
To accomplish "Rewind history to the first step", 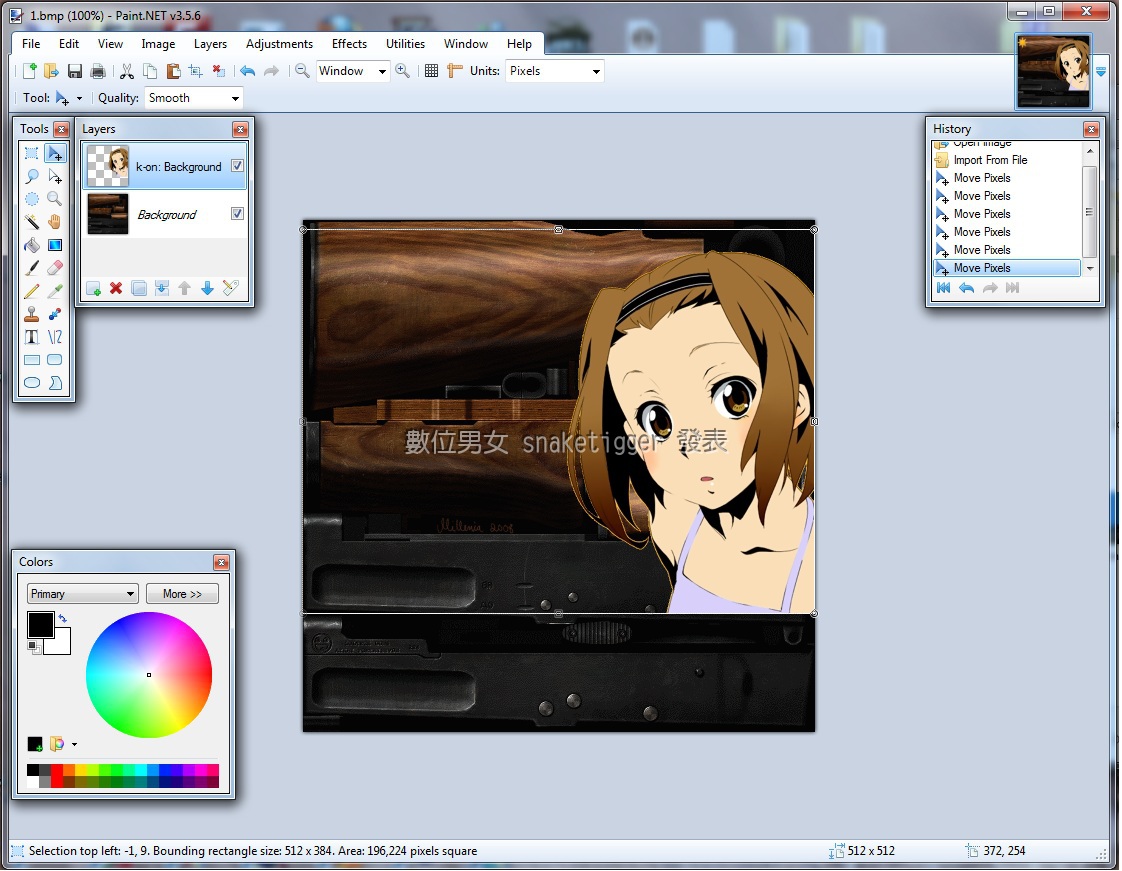I will pos(944,288).
